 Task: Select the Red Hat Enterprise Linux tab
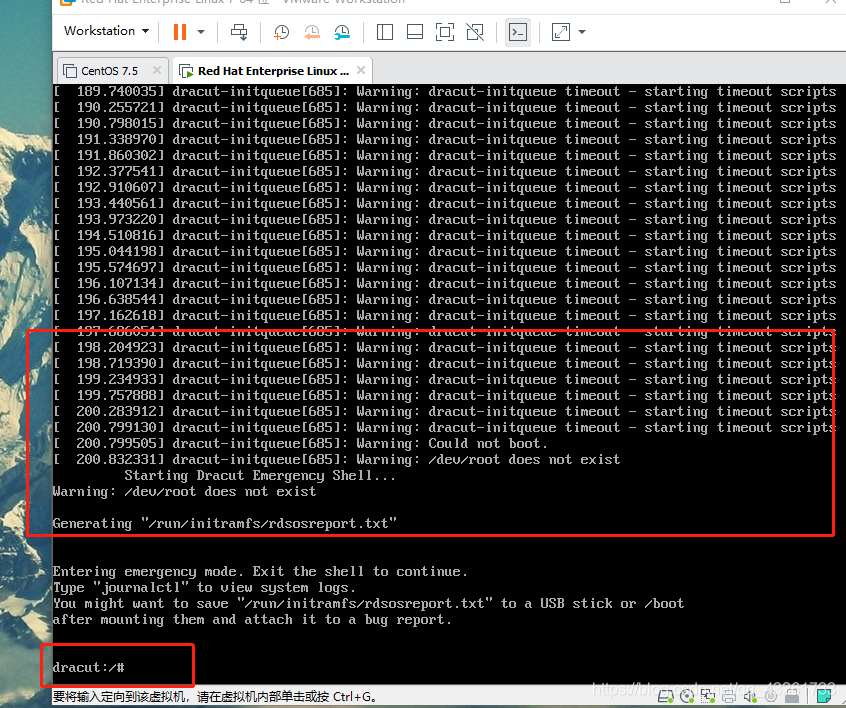click(x=272, y=71)
